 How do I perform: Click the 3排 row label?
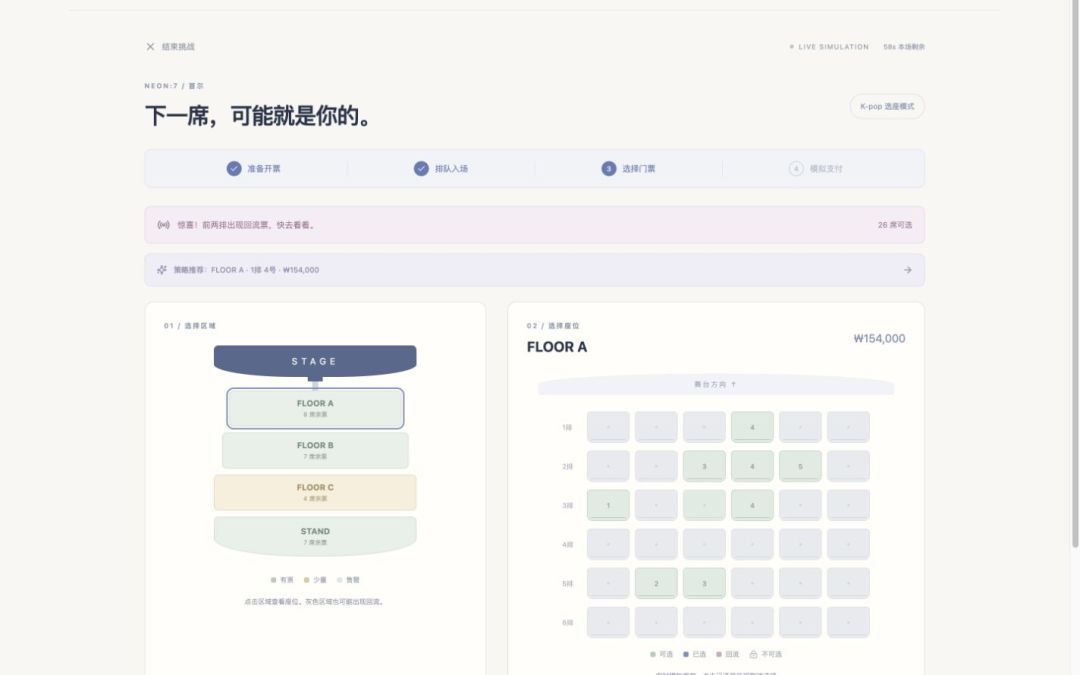568,506
